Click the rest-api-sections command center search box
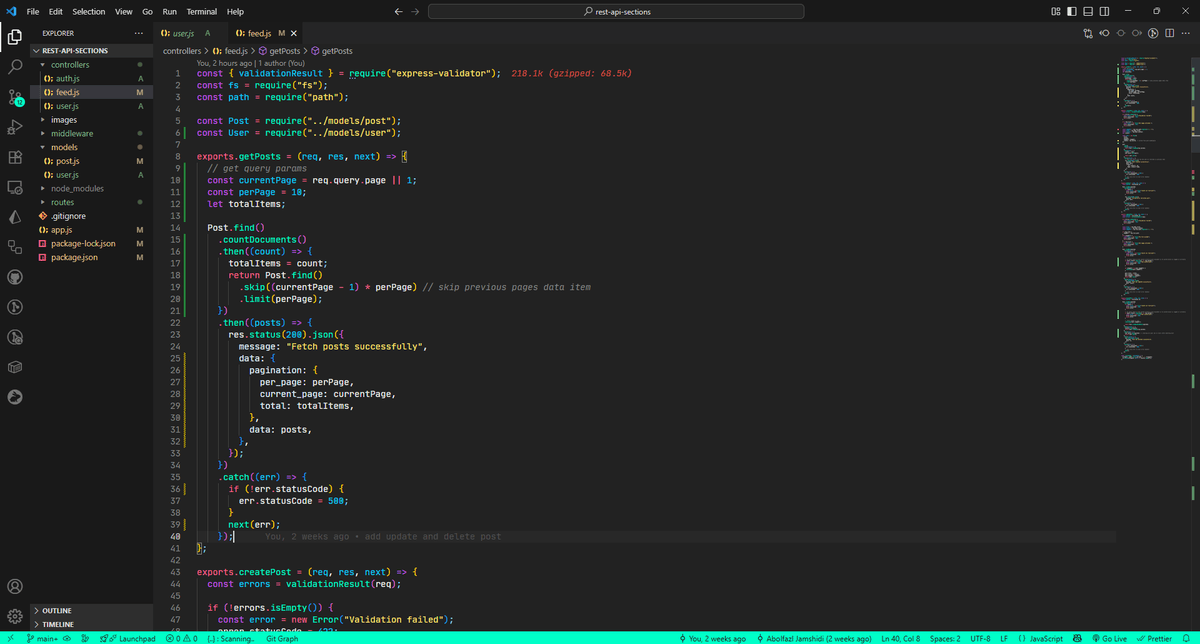Image resolution: width=1200 pixels, height=644 pixels. (x=615, y=11)
